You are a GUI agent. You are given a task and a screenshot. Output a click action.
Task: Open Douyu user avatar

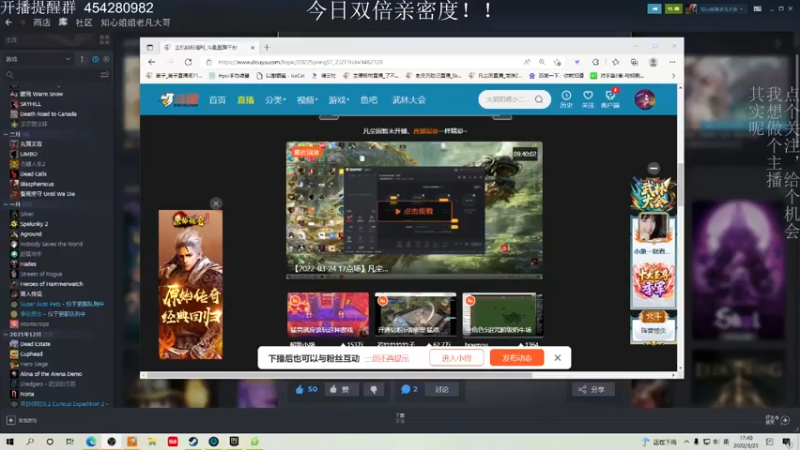(645, 99)
